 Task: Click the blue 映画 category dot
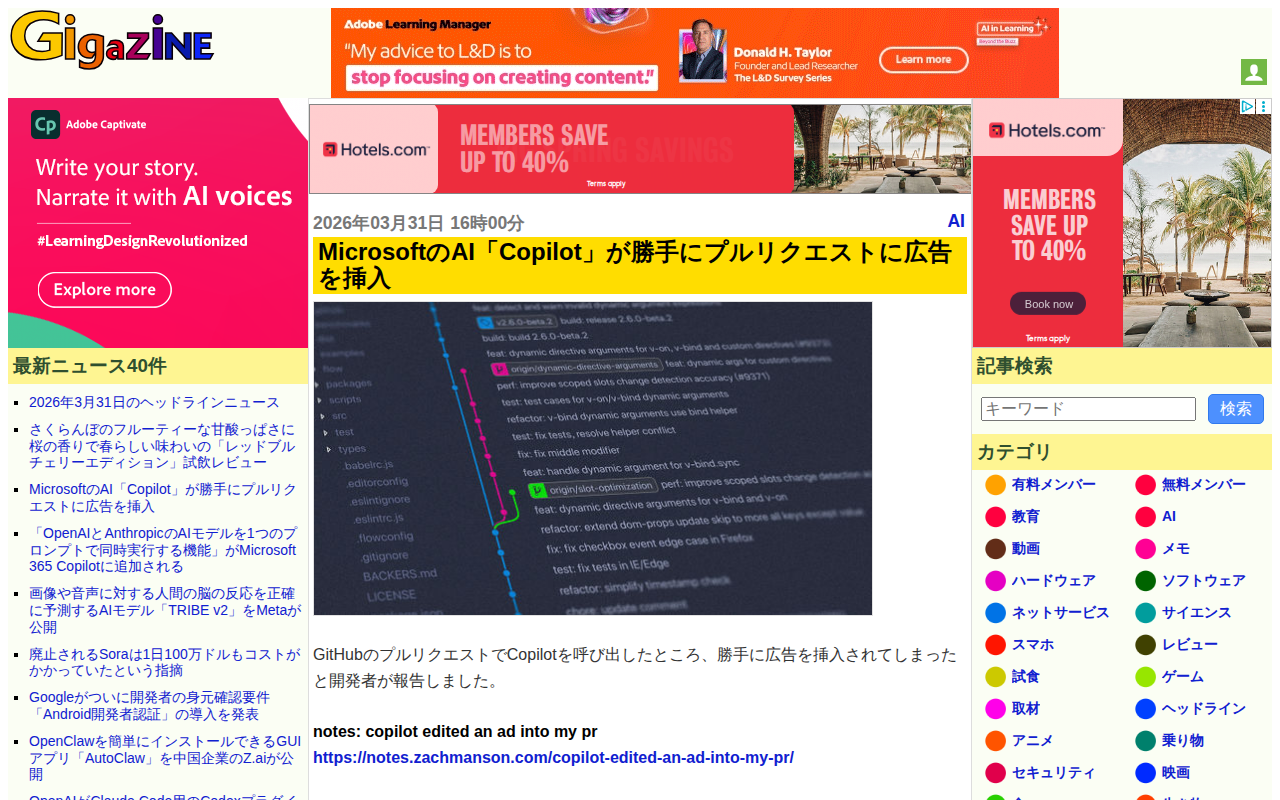coord(1145,773)
